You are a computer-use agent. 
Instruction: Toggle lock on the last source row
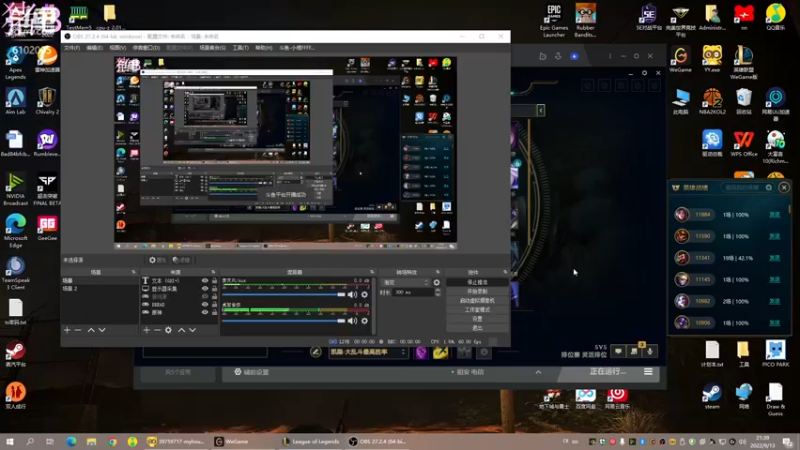tap(214, 312)
